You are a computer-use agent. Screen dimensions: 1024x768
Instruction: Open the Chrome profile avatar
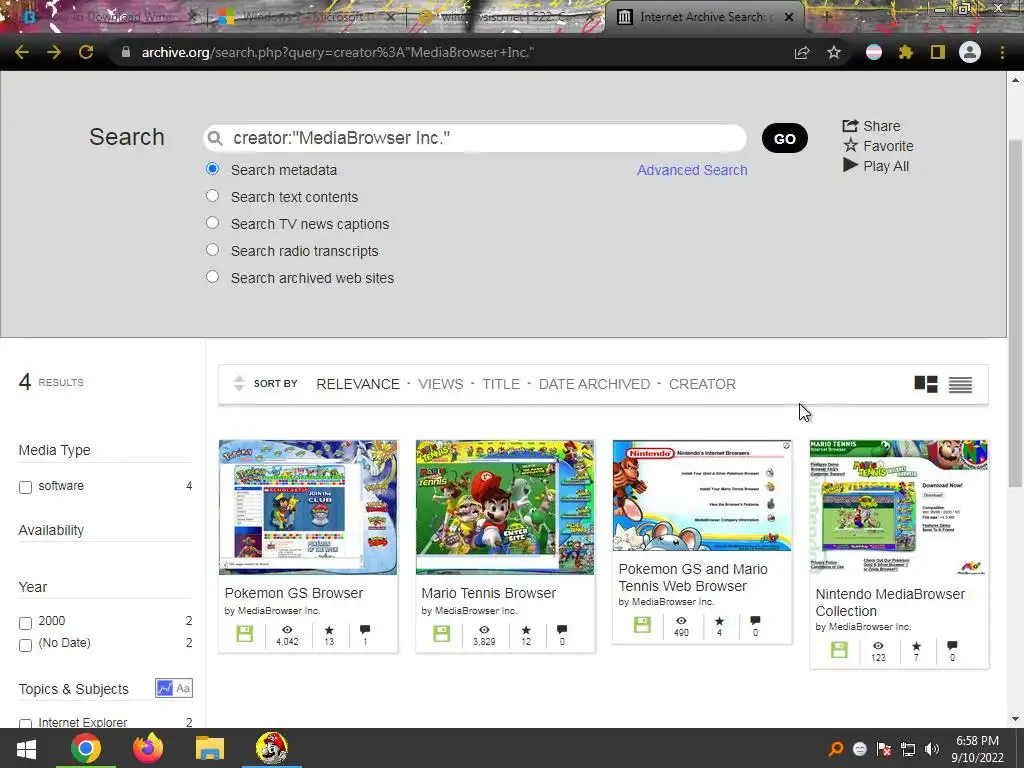(x=970, y=52)
